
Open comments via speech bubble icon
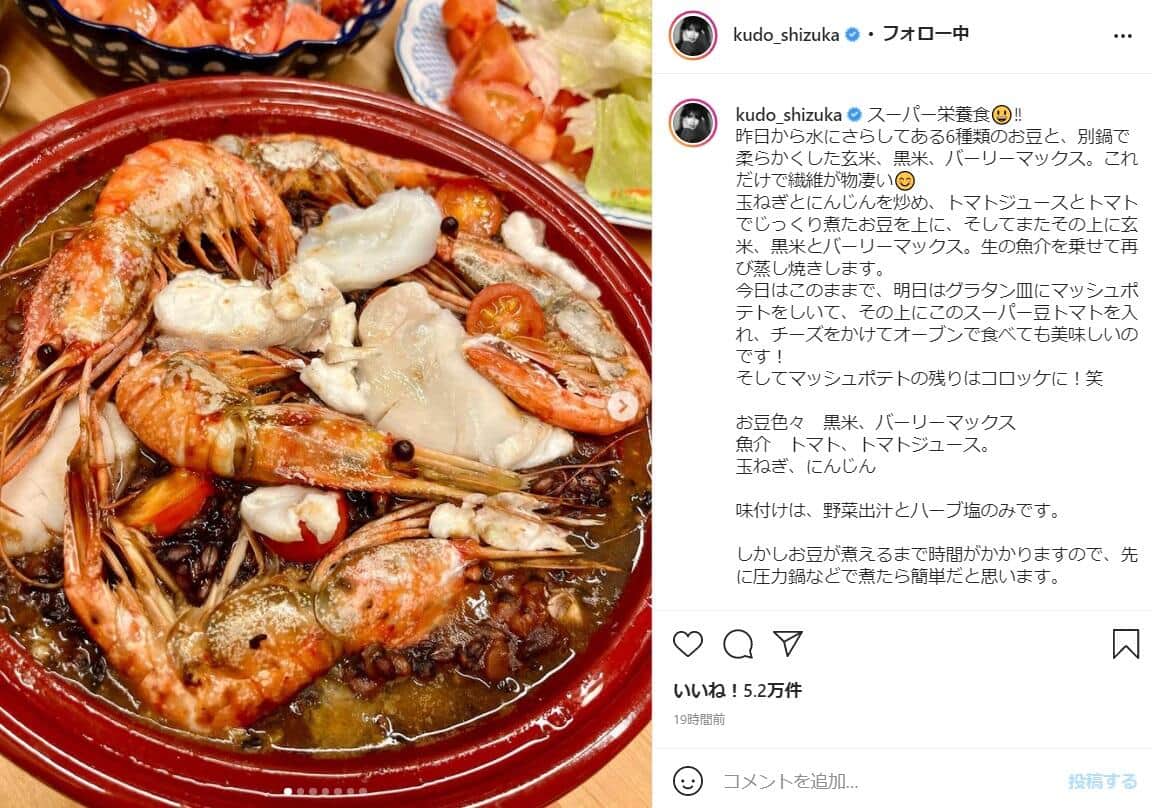tap(738, 644)
